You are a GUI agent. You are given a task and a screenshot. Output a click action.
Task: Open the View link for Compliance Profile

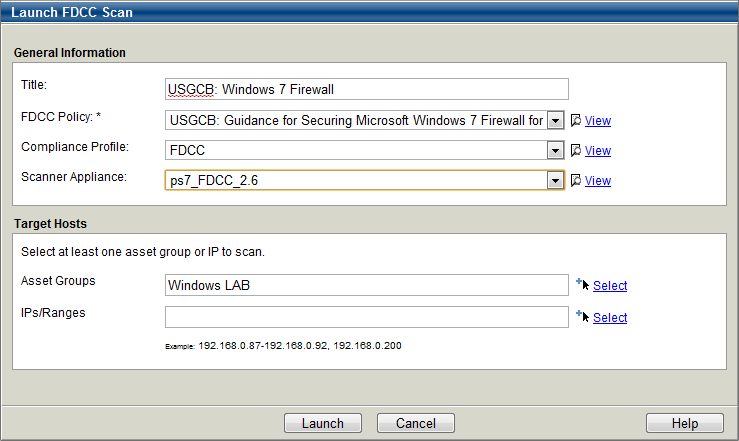(x=598, y=151)
